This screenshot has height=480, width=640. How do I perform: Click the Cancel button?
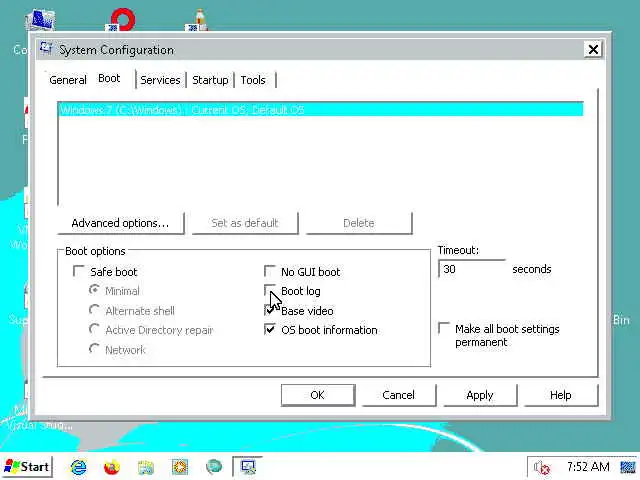(x=398, y=395)
